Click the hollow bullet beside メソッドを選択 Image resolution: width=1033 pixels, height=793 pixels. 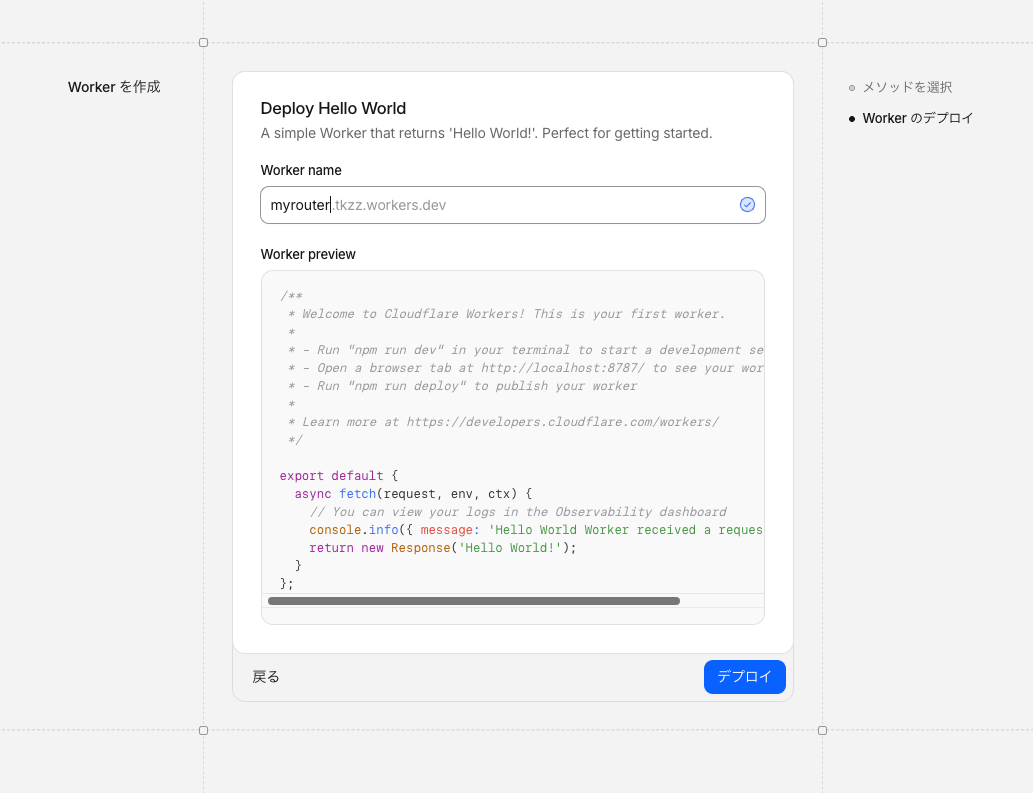[852, 88]
